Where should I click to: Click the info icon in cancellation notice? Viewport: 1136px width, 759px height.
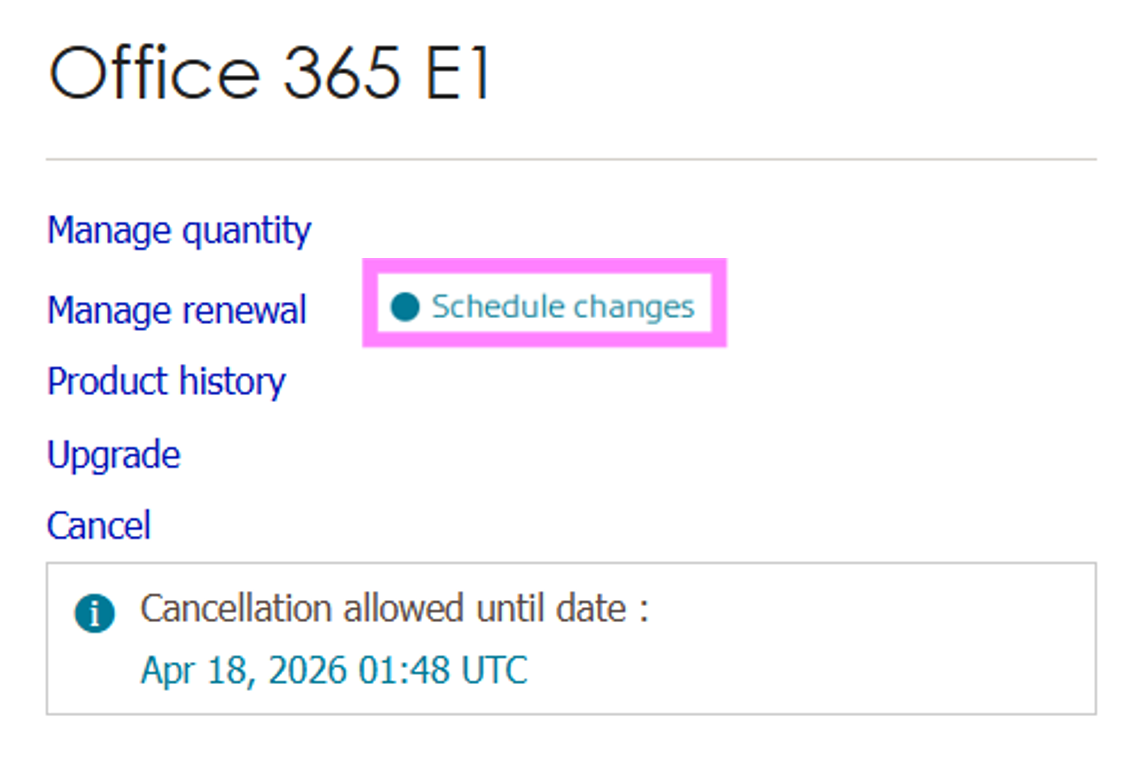[x=94, y=614]
